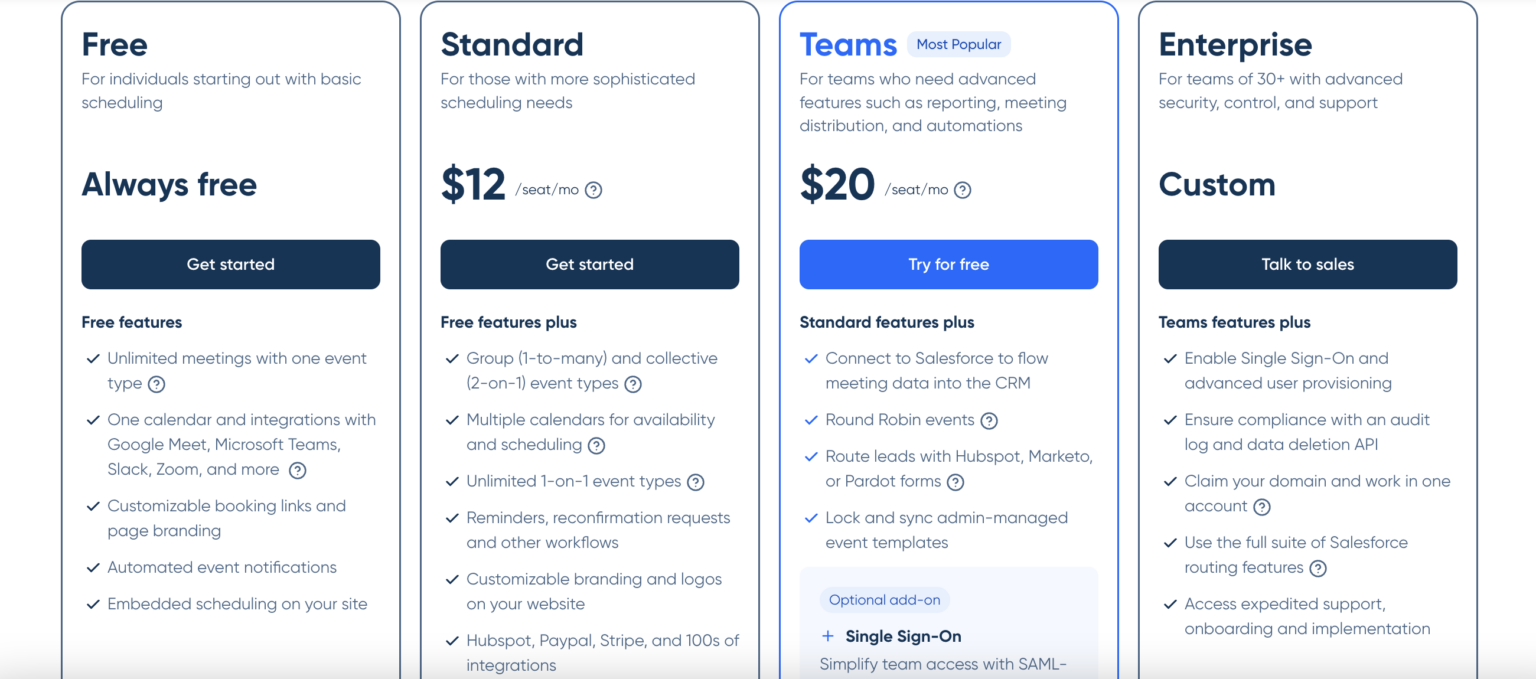Click info icon for Claim your domain account
This screenshot has width=1536, height=679.
1262,507
